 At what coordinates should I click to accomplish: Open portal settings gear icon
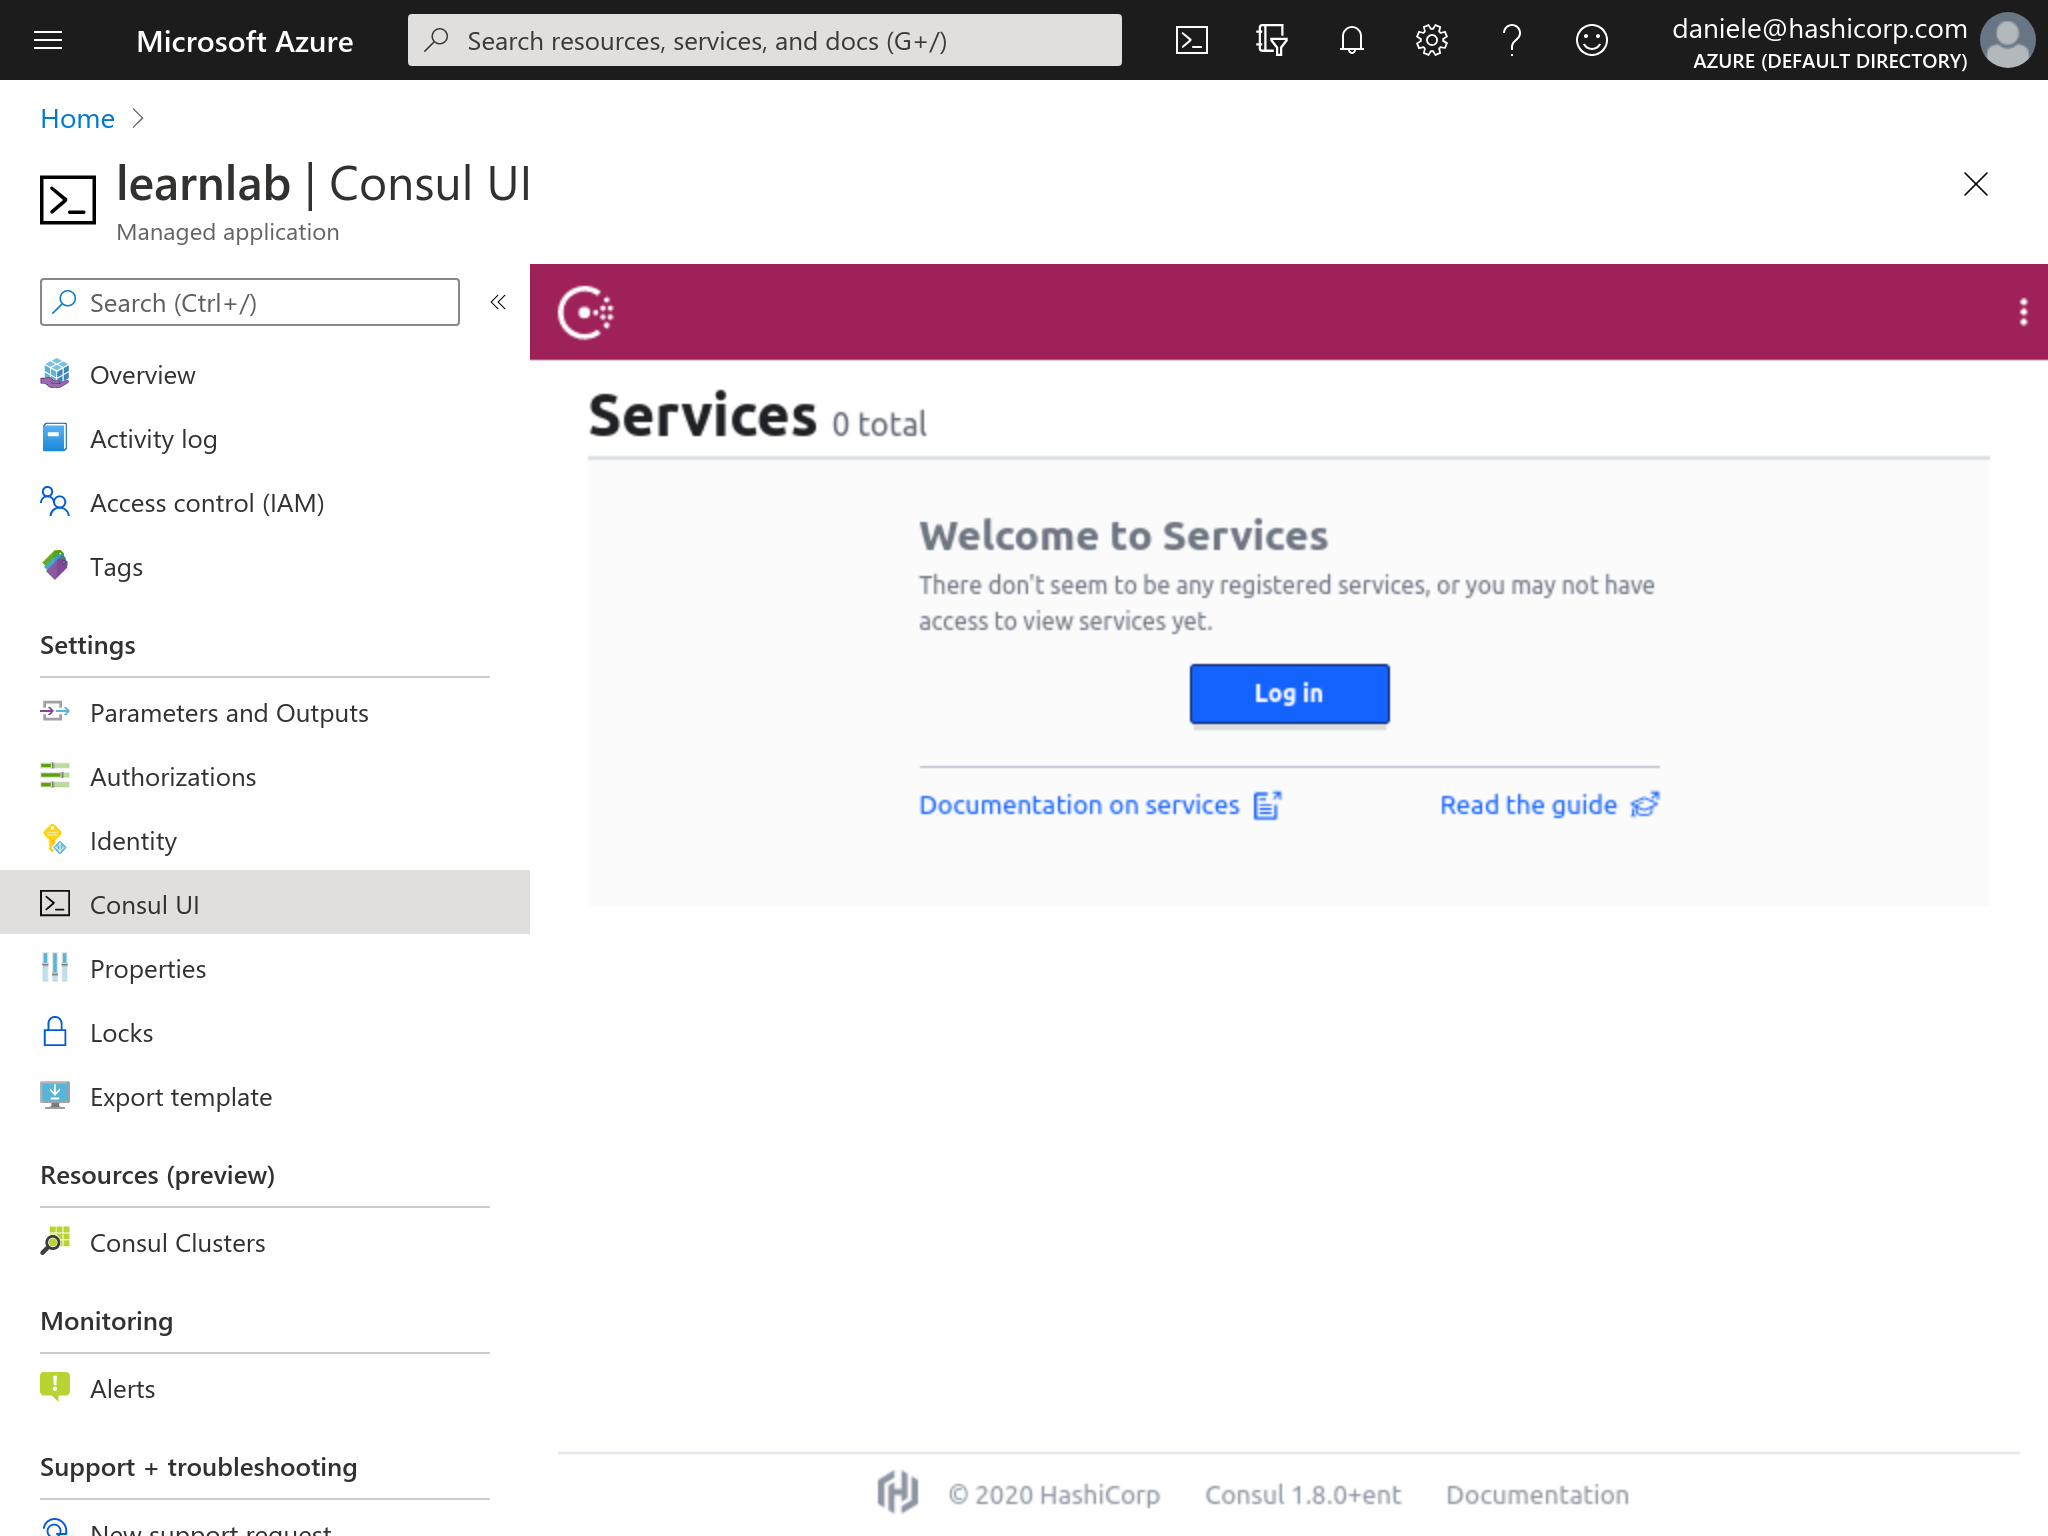tap(1431, 40)
